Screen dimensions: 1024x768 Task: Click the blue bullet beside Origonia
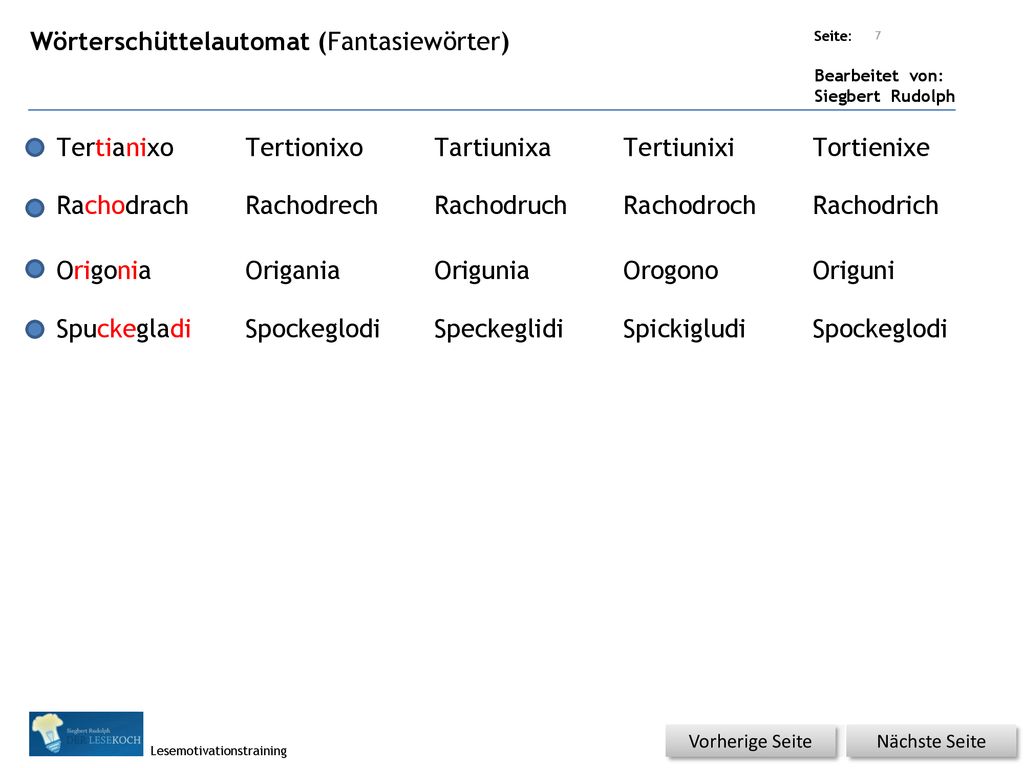pos(35,268)
